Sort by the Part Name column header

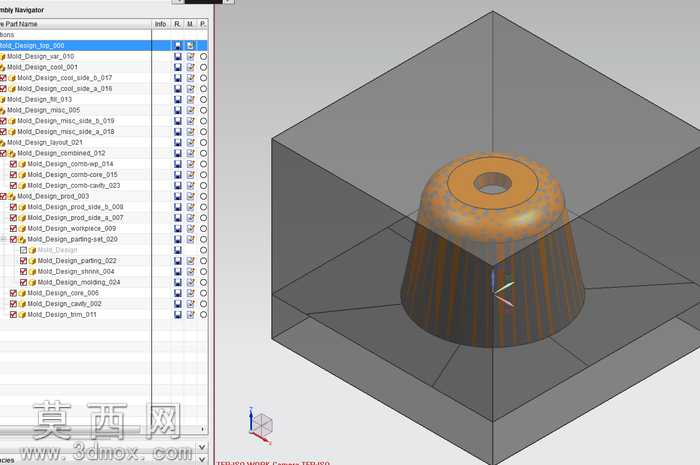[x=75, y=24]
